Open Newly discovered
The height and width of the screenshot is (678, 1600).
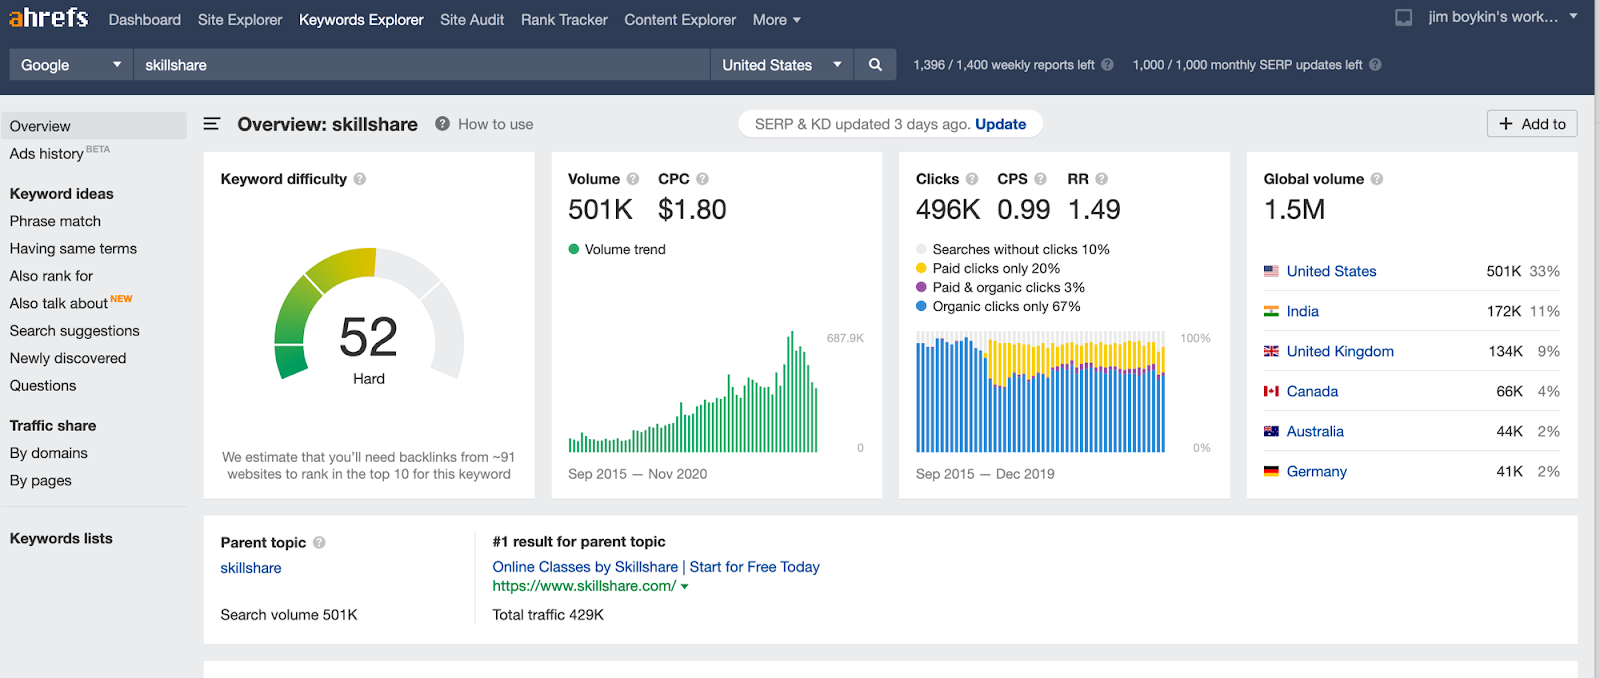(x=68, y=358)
